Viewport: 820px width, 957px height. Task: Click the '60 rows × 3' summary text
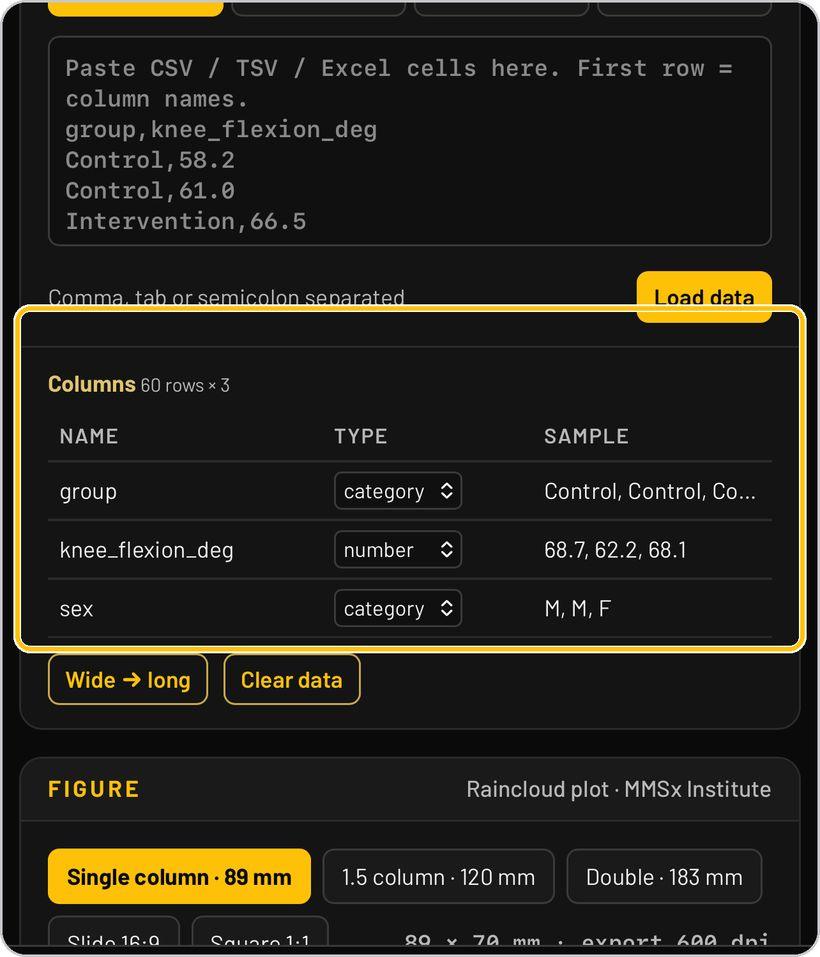tap(185, 385)
